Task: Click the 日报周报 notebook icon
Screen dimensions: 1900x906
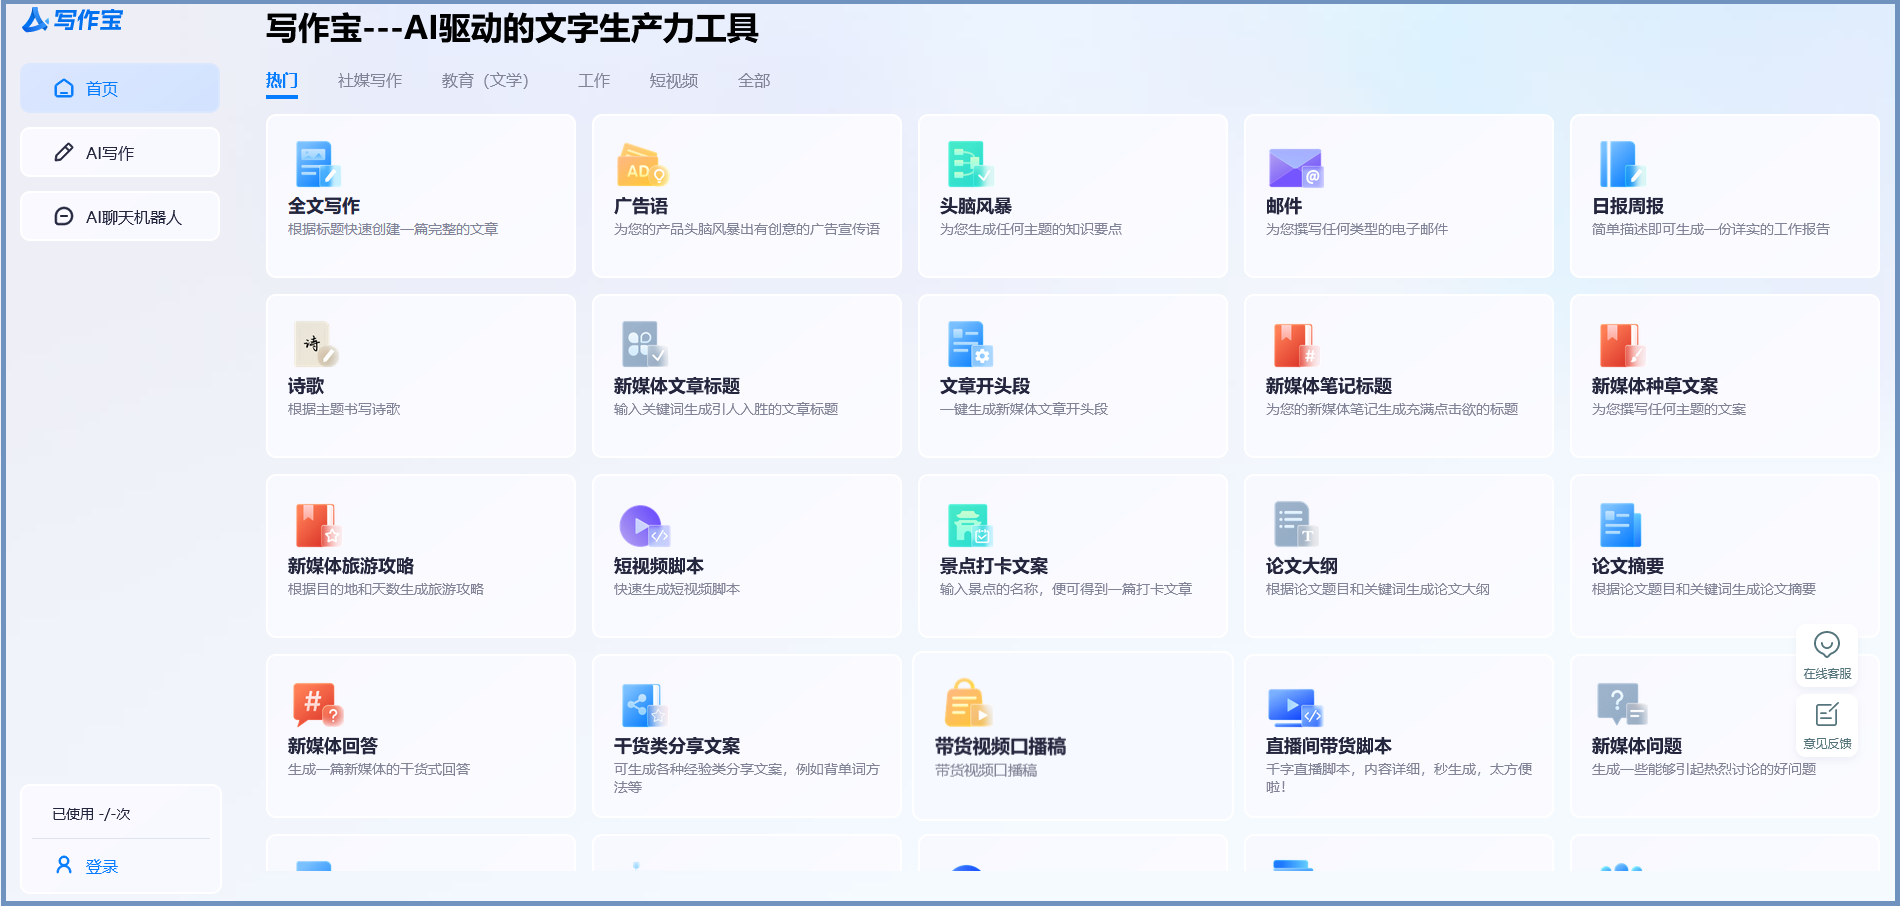Action: coord(1622,164)
